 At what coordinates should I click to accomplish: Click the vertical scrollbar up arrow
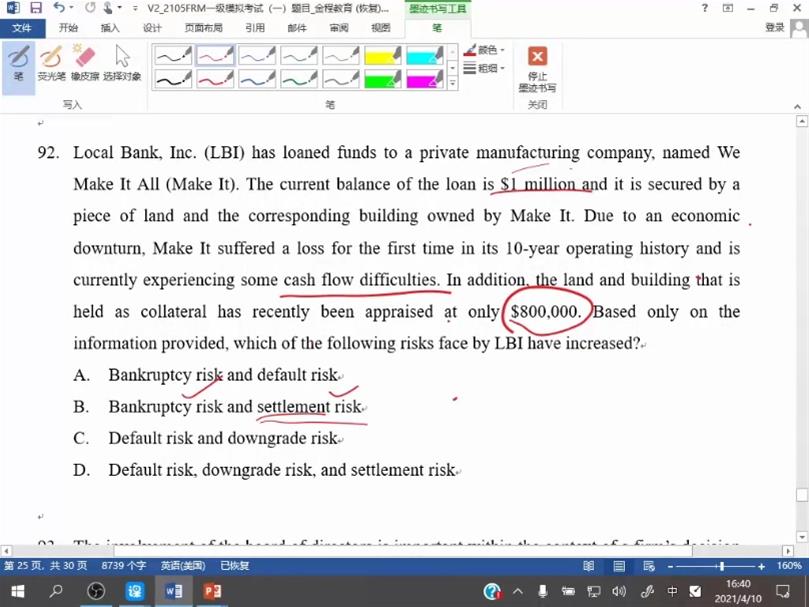[x=802, y=122]
